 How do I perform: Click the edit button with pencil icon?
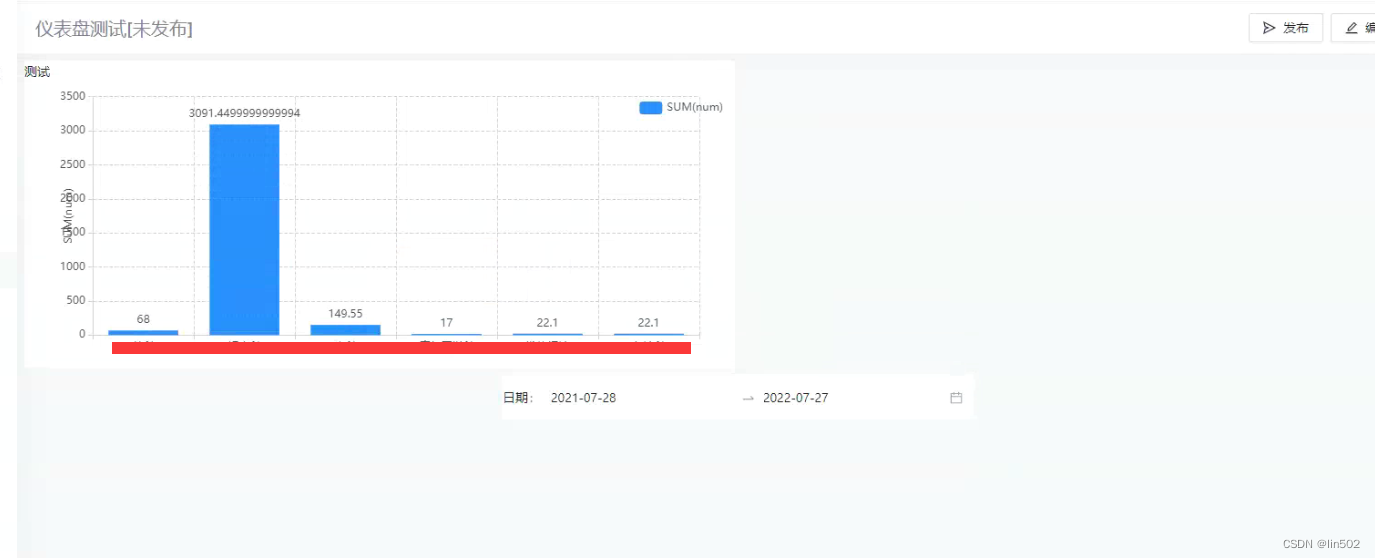tap(1353, 28)
